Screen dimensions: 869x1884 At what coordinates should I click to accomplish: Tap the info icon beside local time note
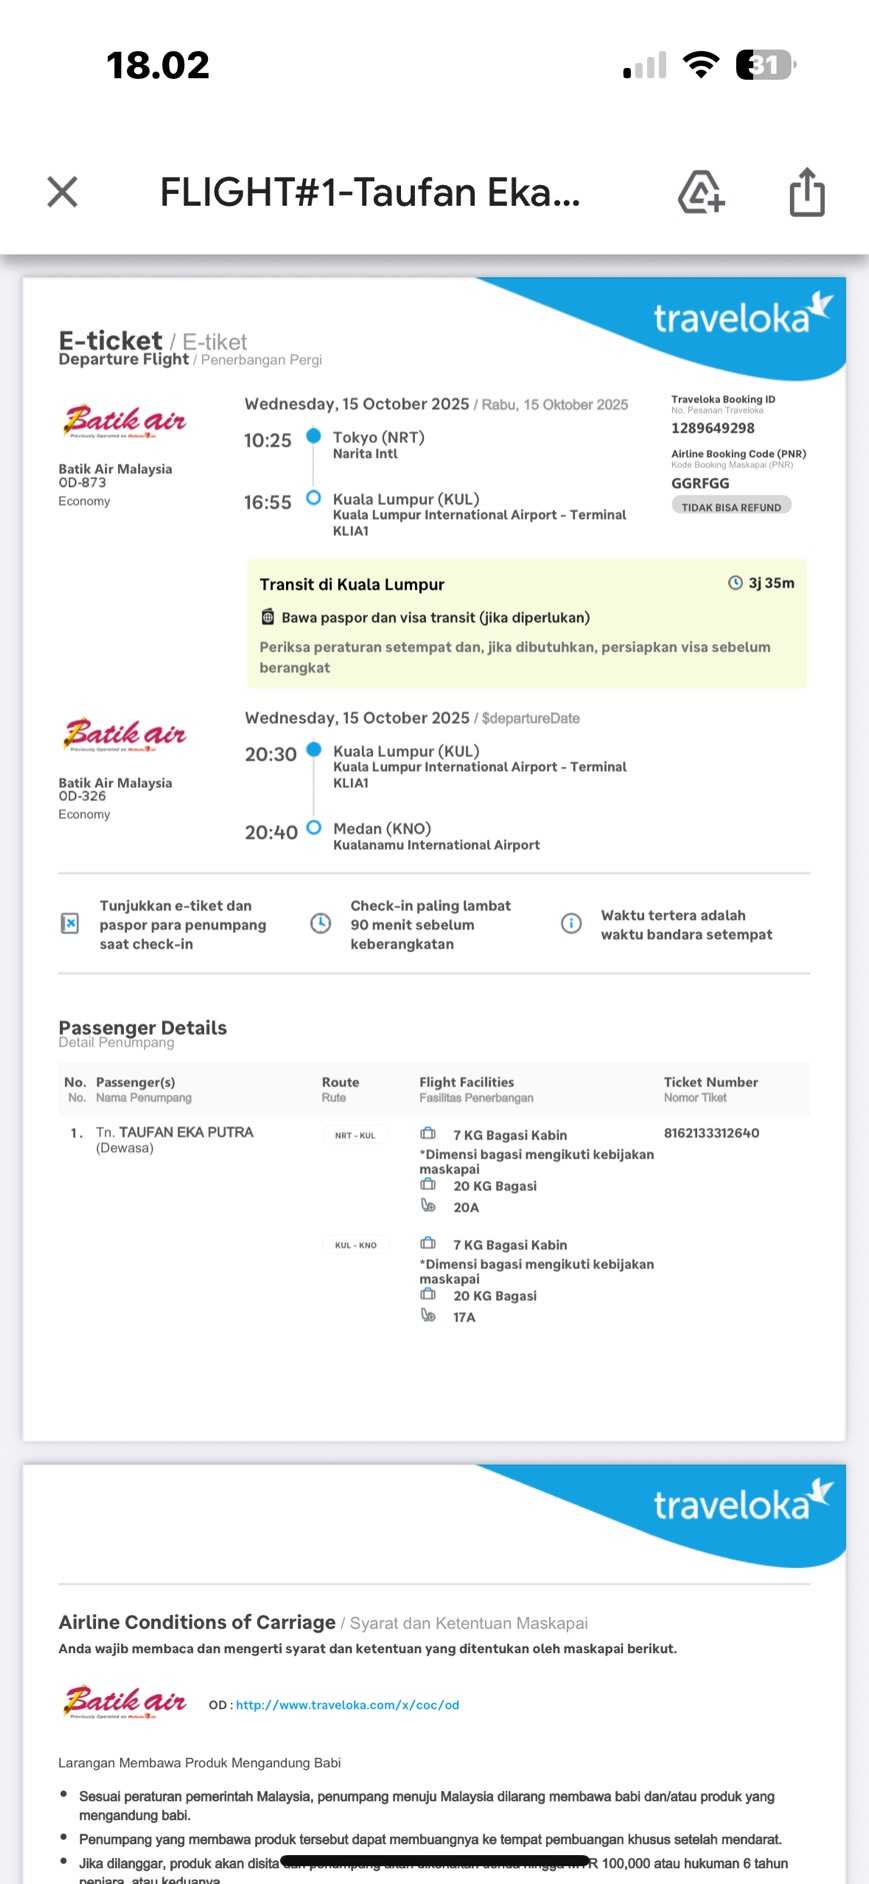pos(571,924)
